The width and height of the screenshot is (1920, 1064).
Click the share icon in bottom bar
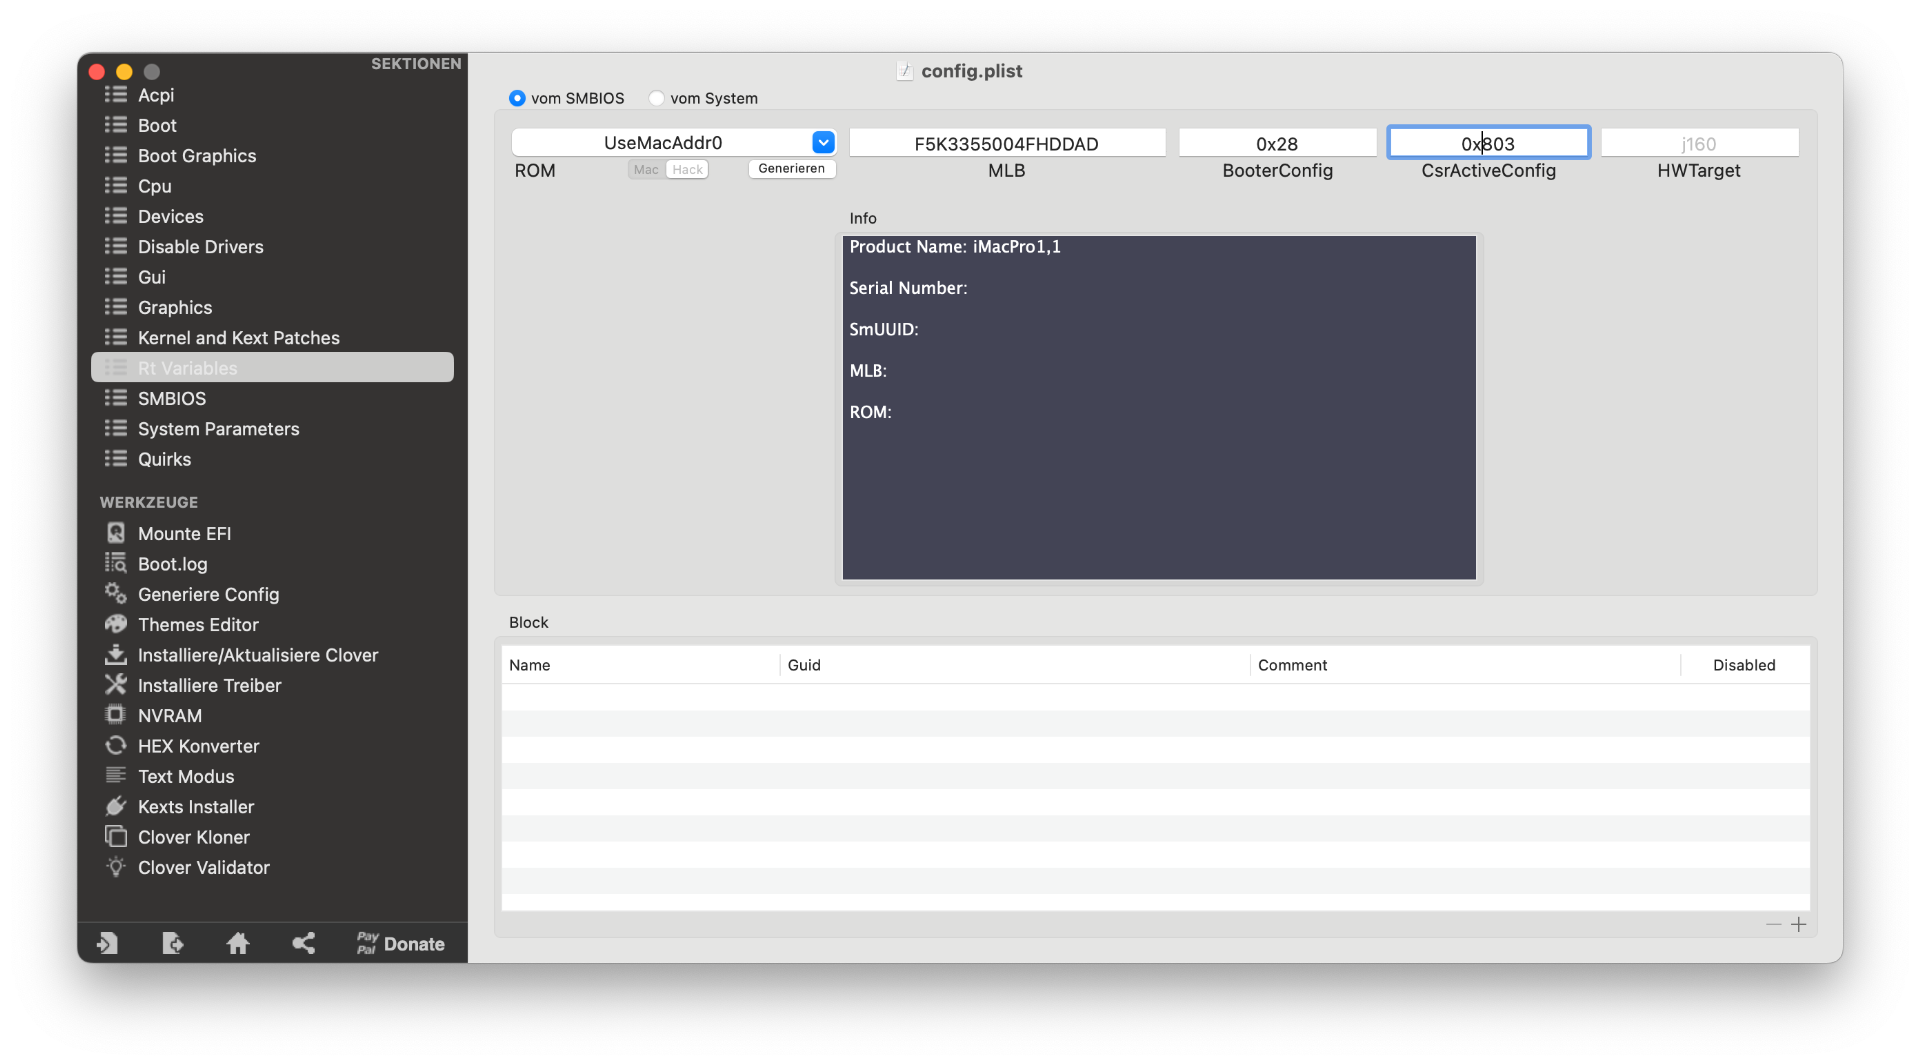tap(304, 943)
